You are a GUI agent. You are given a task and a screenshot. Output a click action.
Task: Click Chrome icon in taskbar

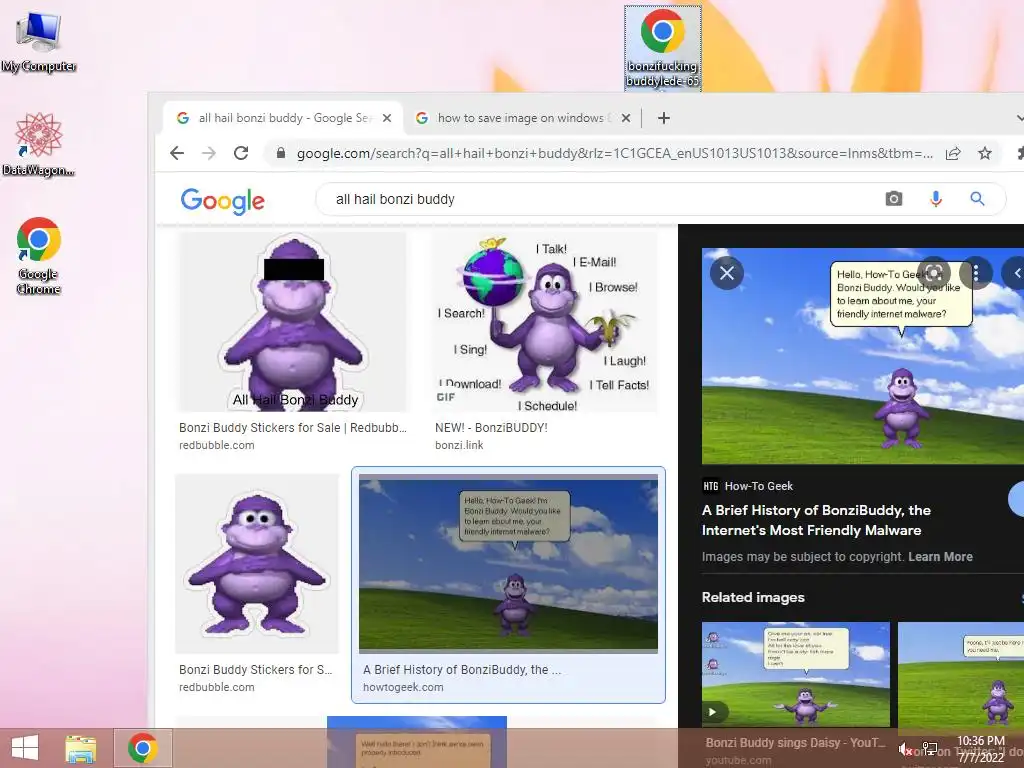(x=143, y=748)
